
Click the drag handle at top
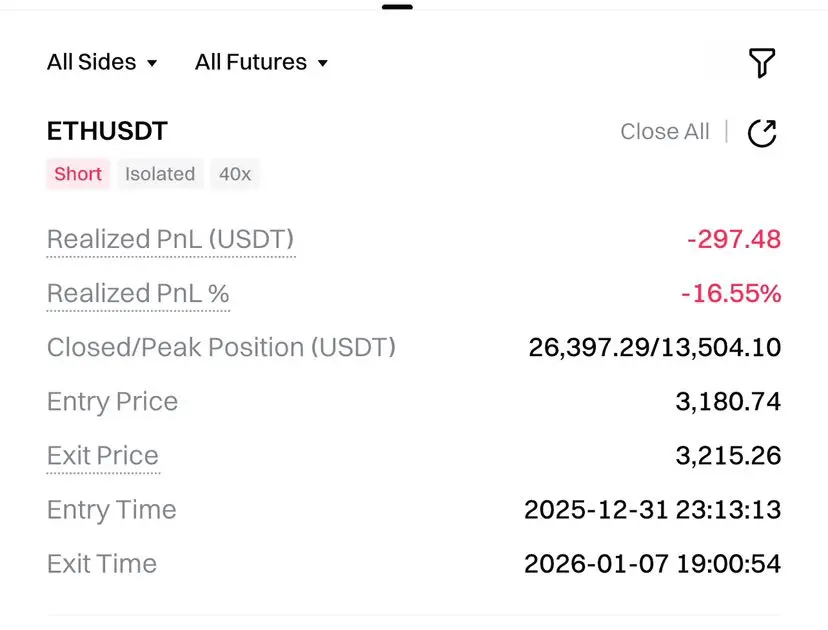coord(397,6)
